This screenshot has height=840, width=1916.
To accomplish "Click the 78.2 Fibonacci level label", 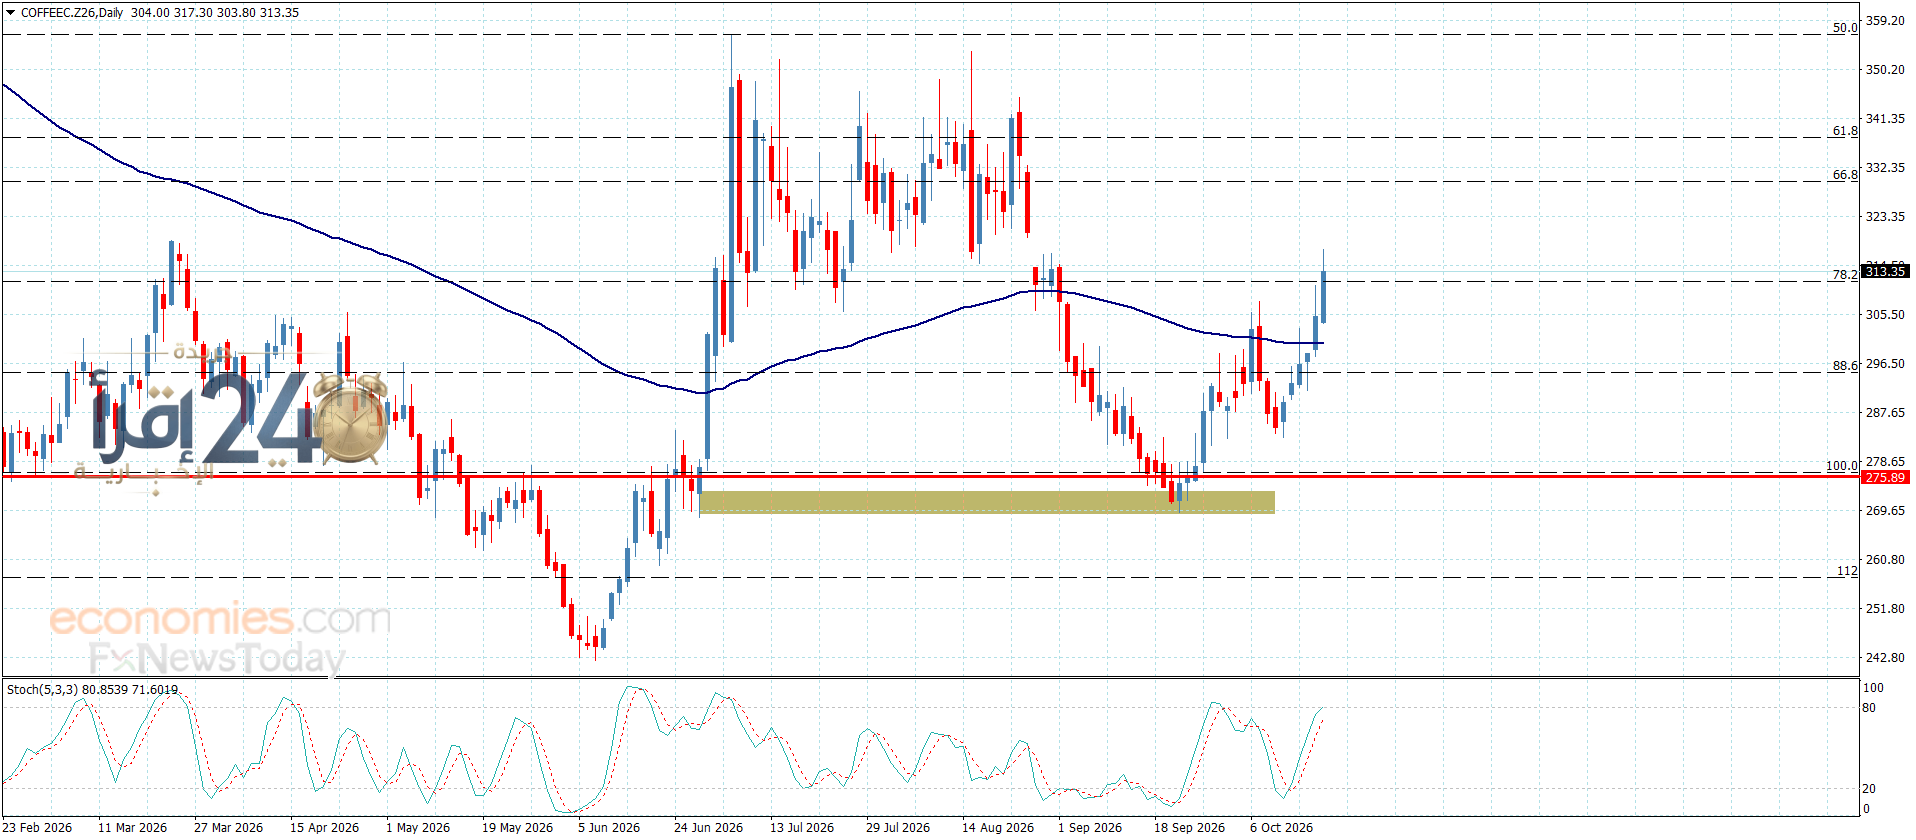I will click(1845, 275).
